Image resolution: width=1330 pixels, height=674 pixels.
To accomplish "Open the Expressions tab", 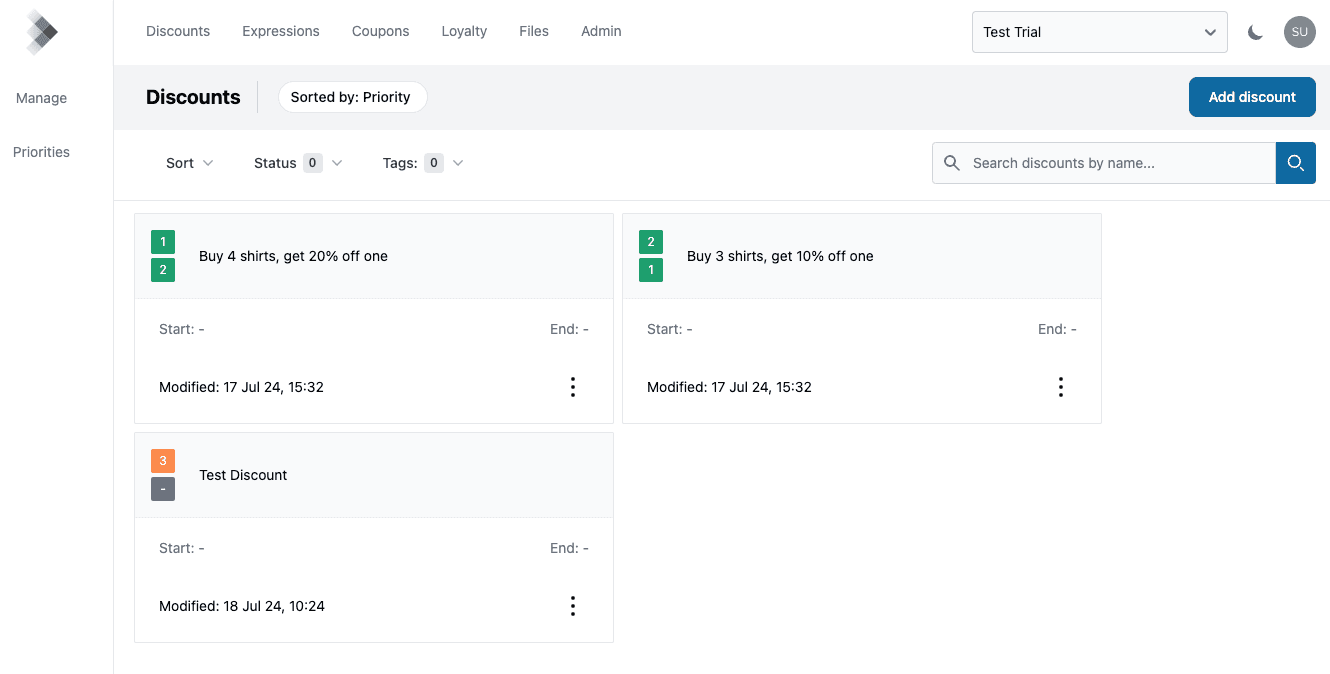I will click(x=281, y=31).
